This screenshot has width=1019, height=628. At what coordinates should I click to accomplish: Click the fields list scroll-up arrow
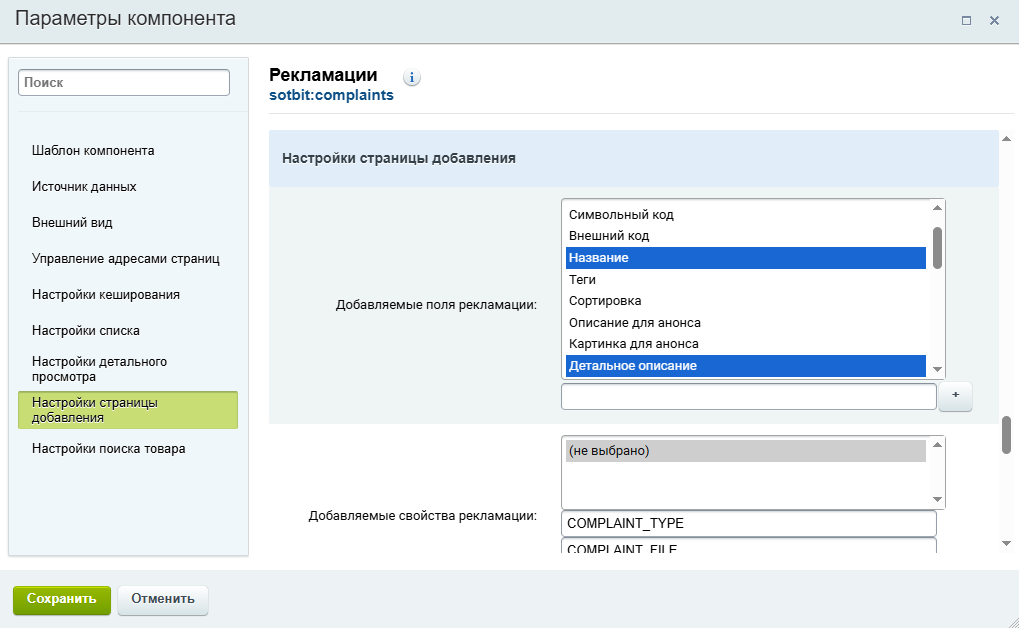(937, 208)
